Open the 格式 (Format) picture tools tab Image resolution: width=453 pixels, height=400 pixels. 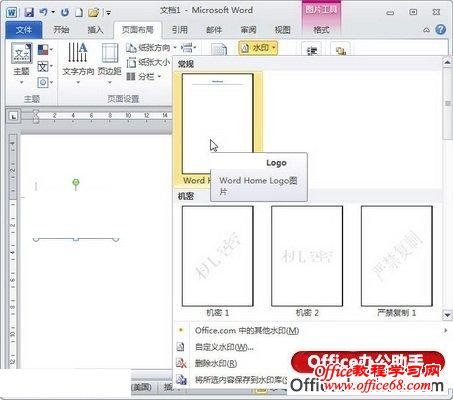[321, 30]
